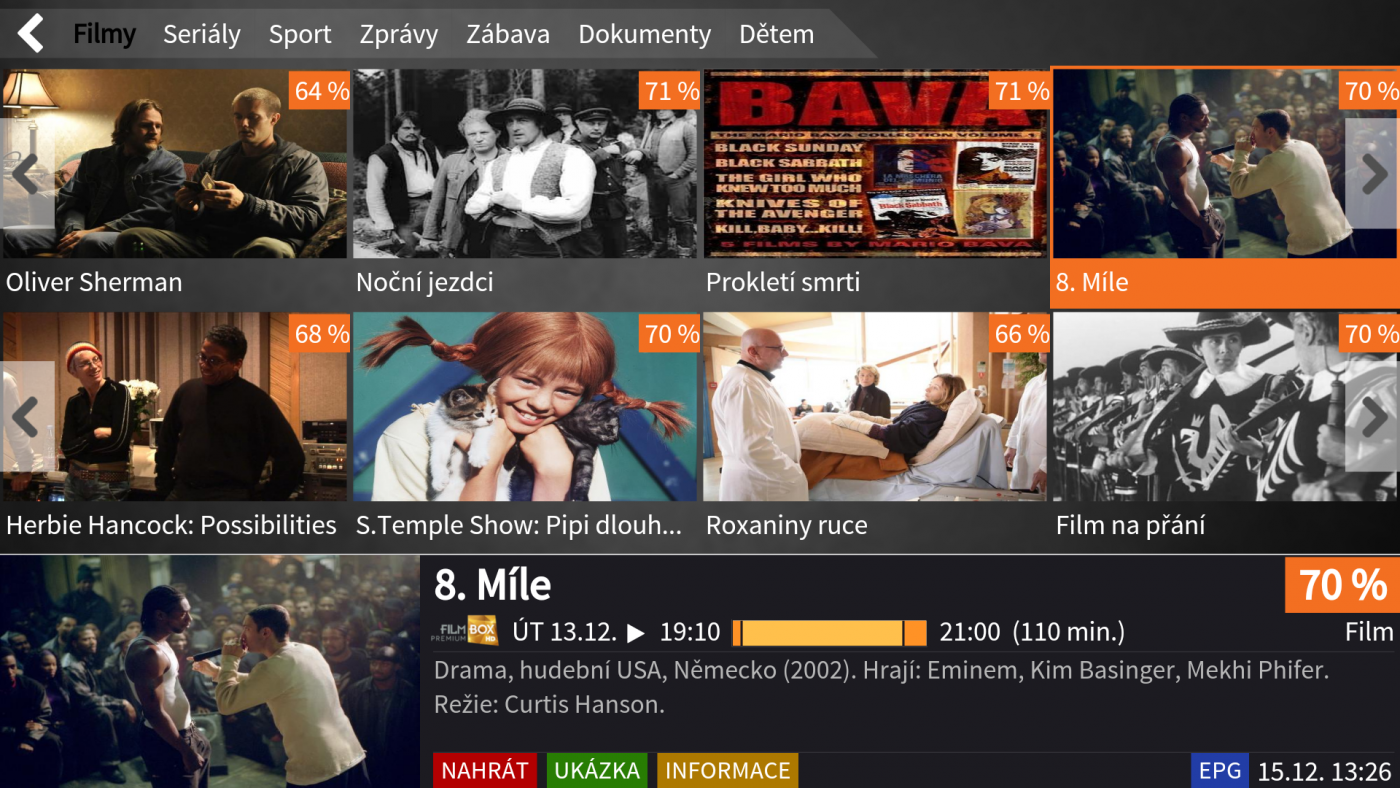
Task: Go to the Dětem tab
Action: pos(776,34)
